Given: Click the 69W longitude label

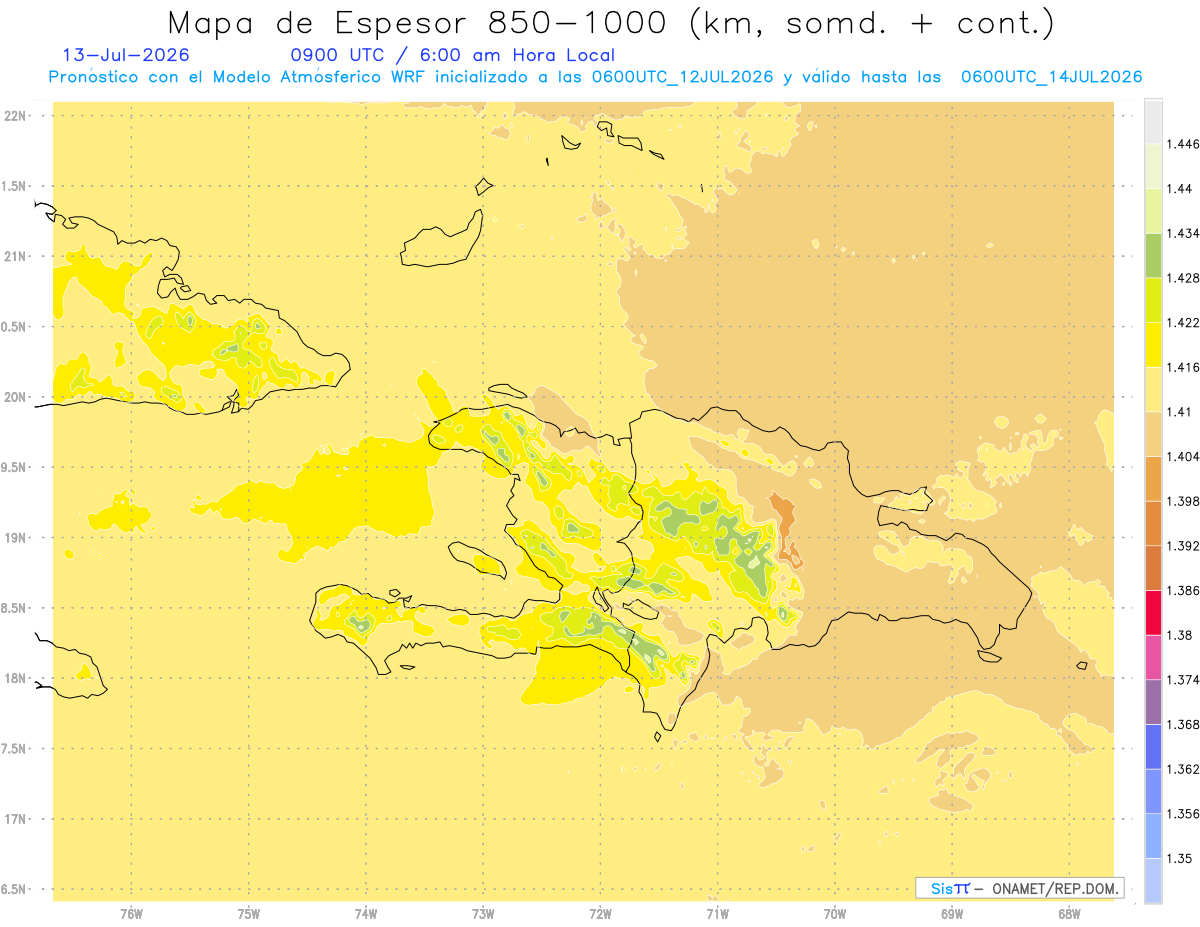Looking at the screenshot, I should pos(952,913).
